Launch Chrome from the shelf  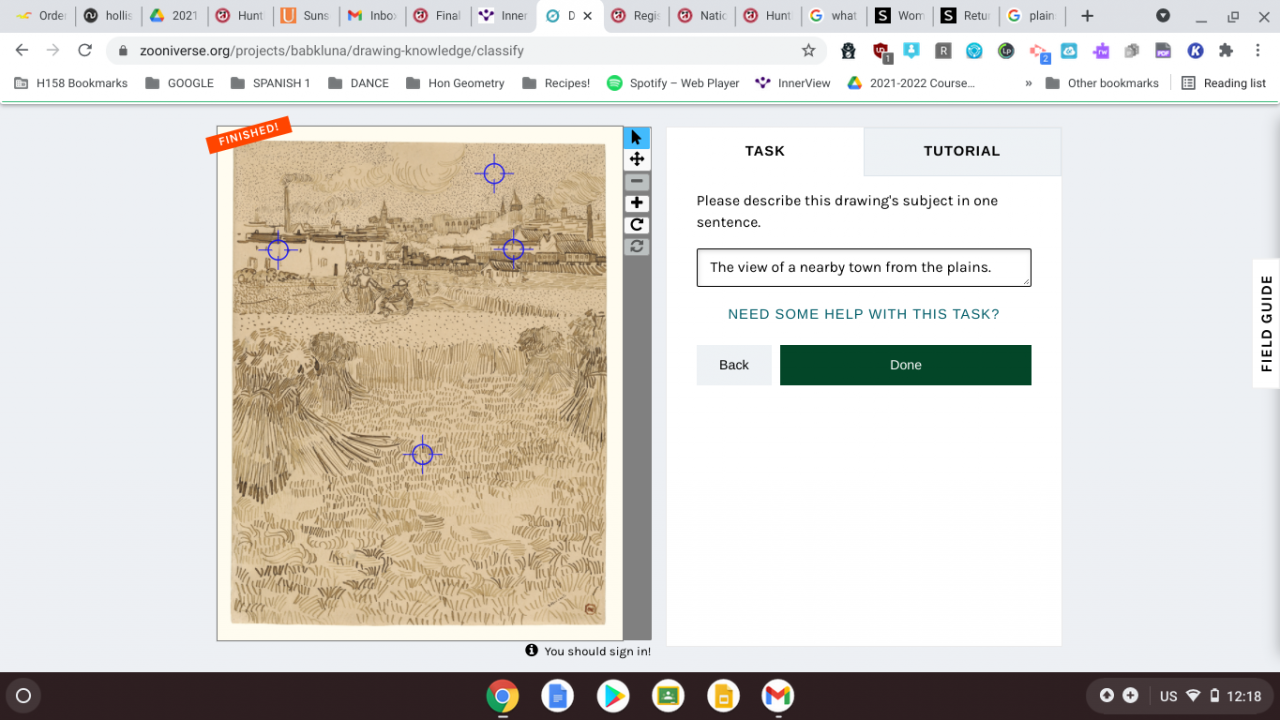point(502,696)
